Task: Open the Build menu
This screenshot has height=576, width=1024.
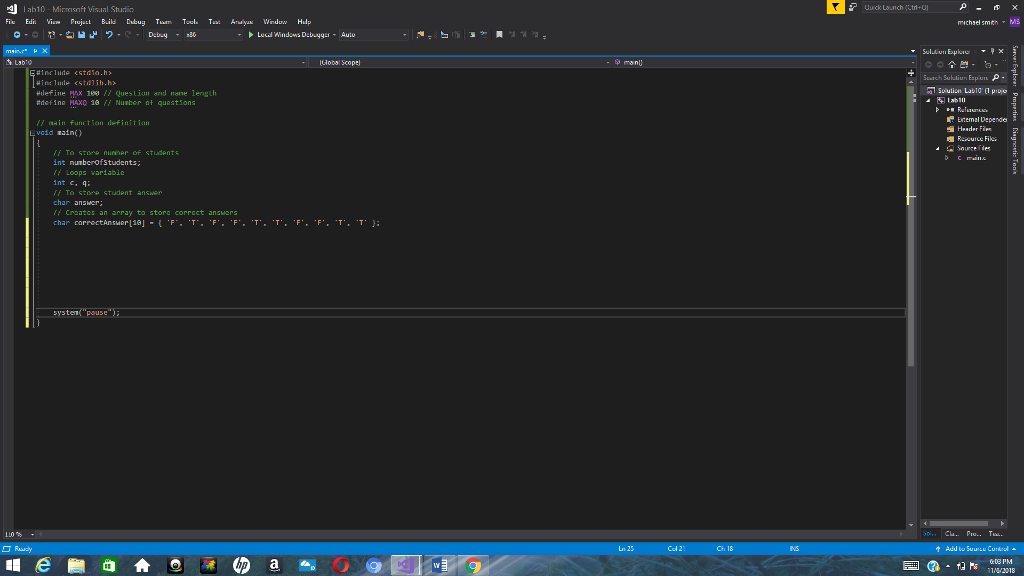Action: 108,21
